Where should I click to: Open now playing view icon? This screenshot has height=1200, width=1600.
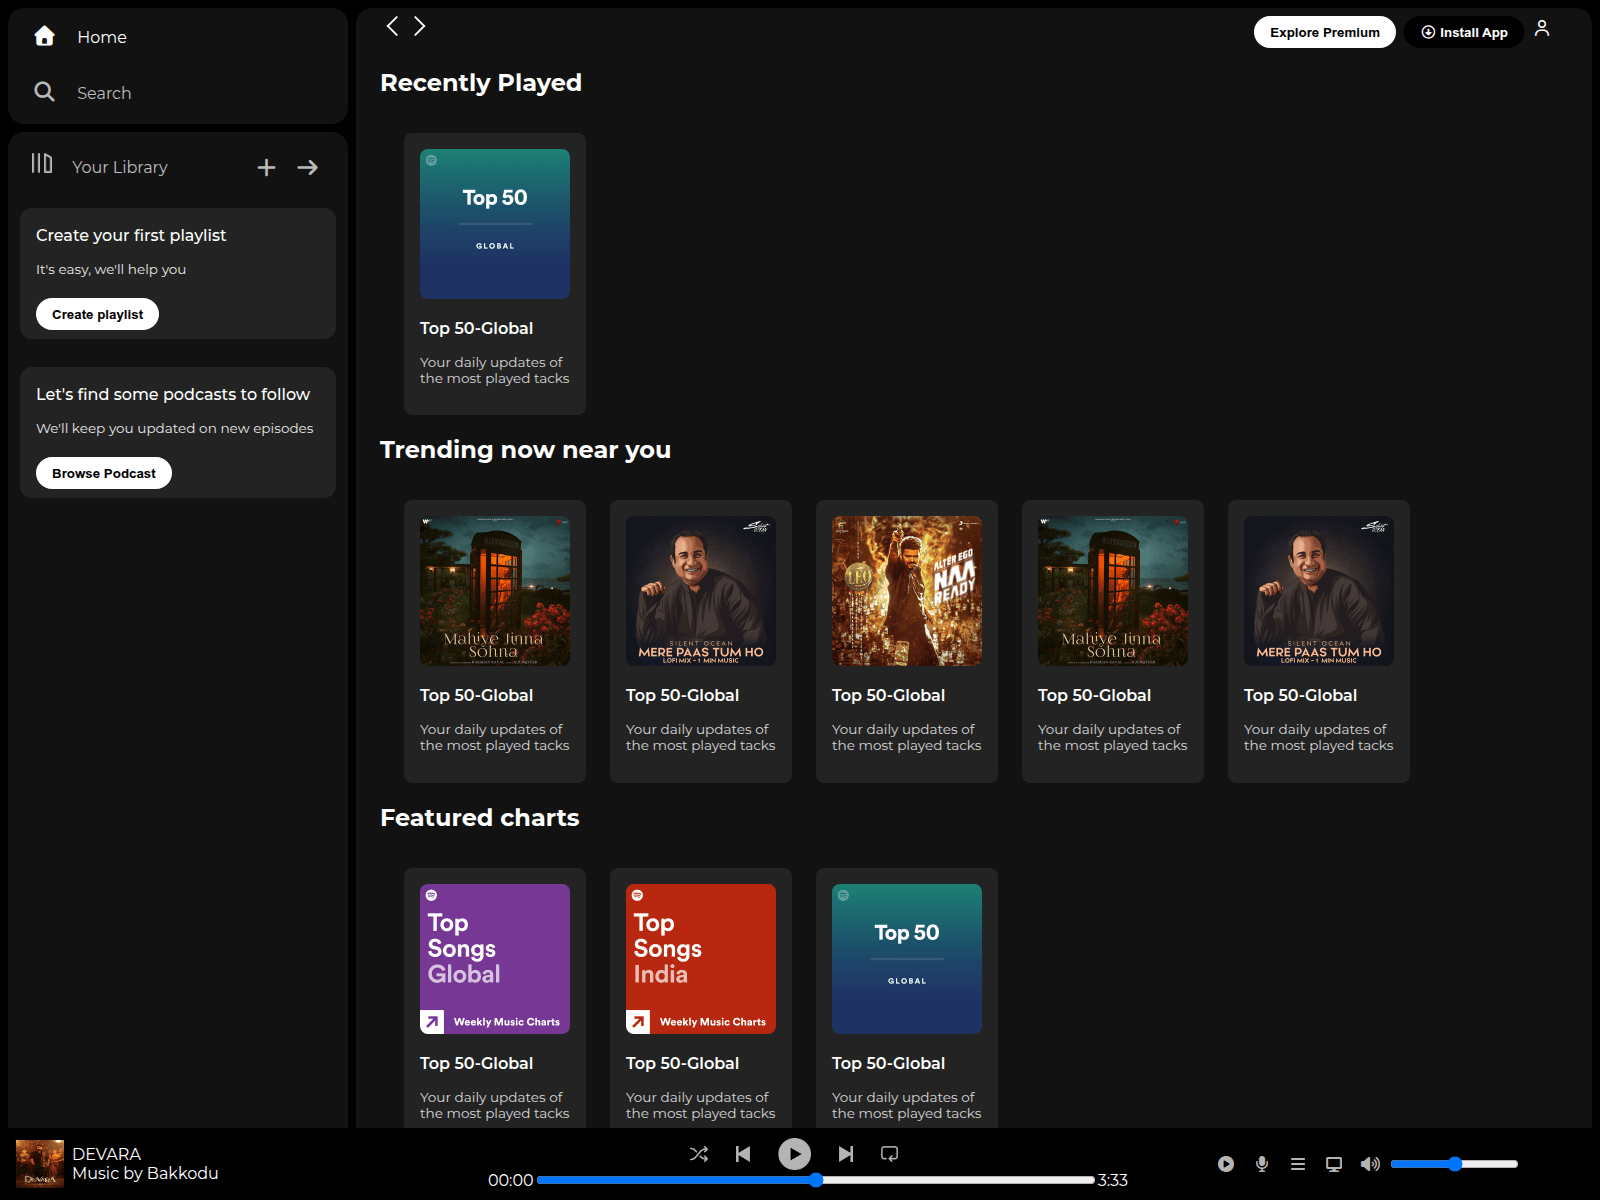point(1226,1164)
